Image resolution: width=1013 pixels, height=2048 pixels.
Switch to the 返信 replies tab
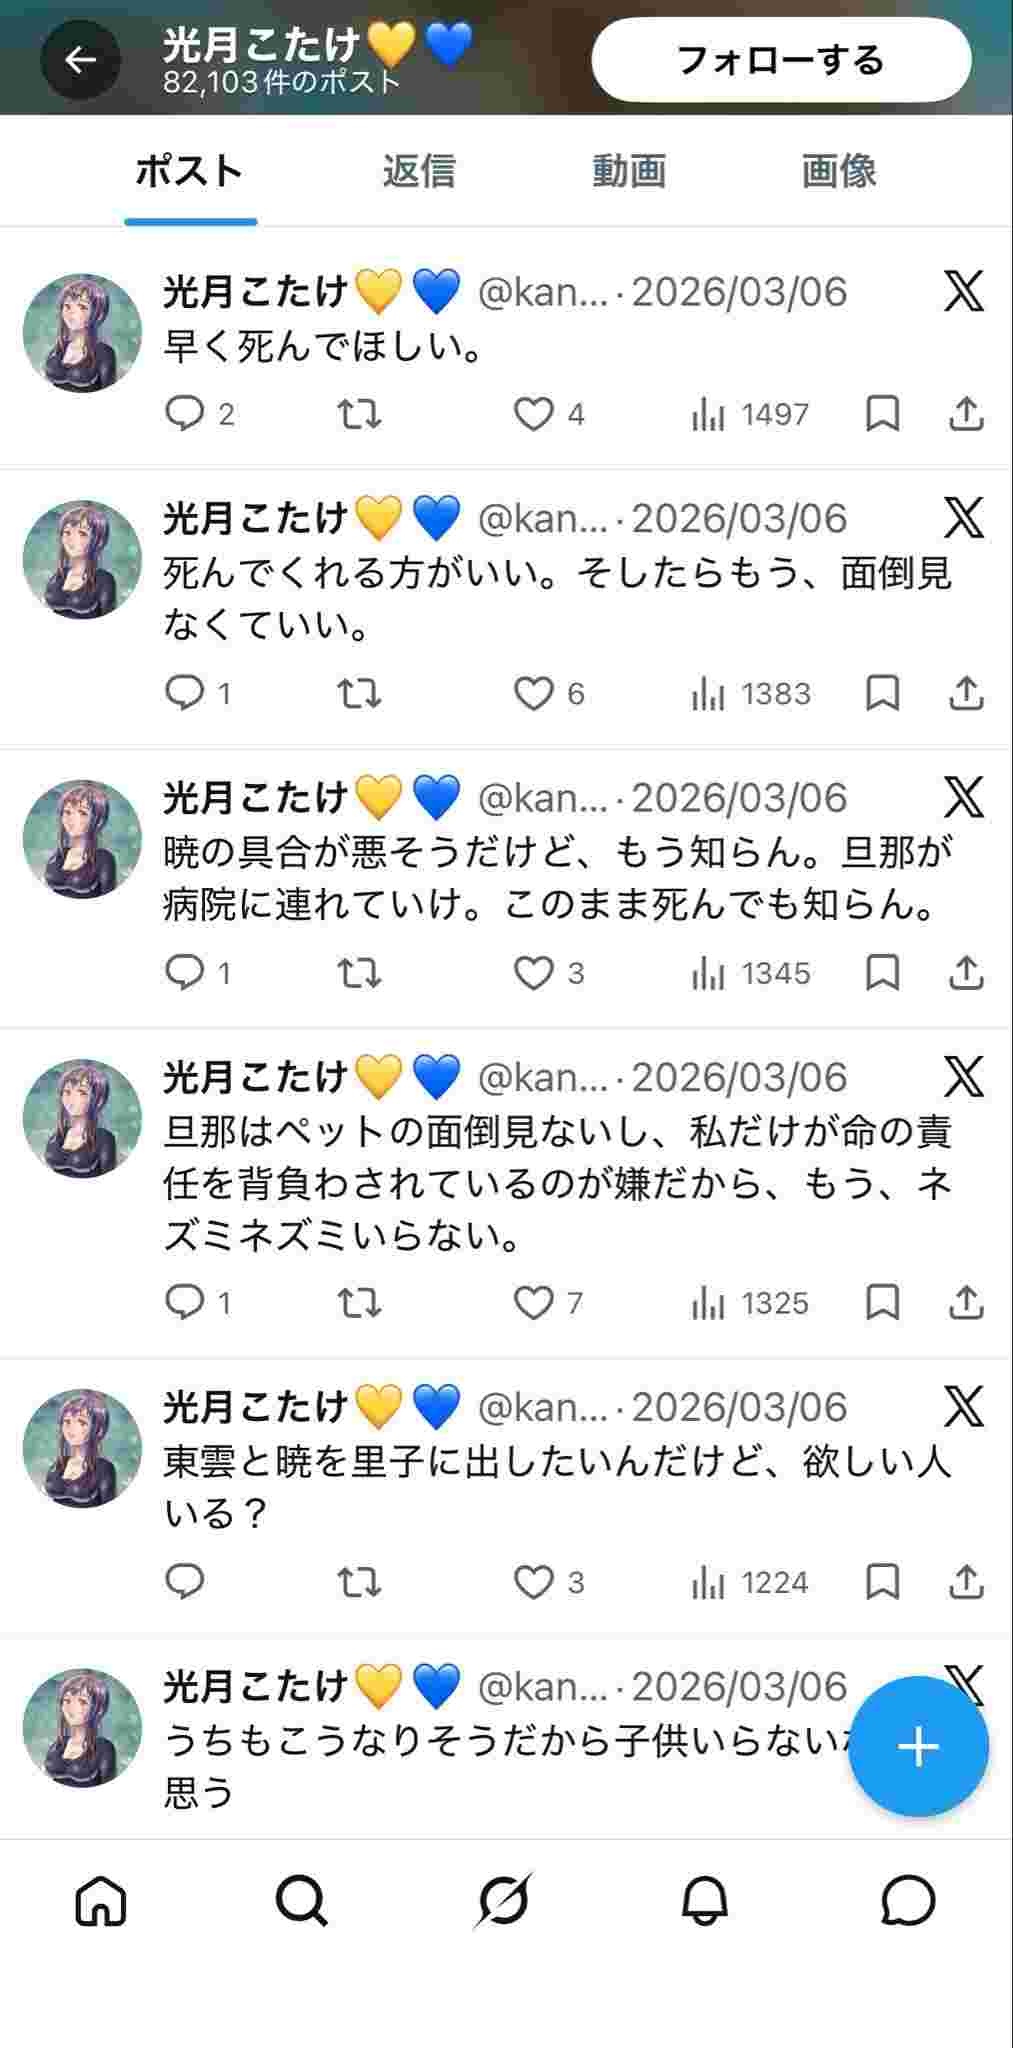coord(419,171)
